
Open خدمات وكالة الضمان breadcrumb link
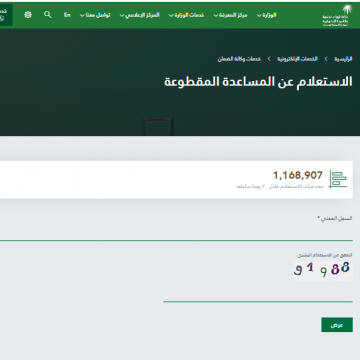pos(239,59)
